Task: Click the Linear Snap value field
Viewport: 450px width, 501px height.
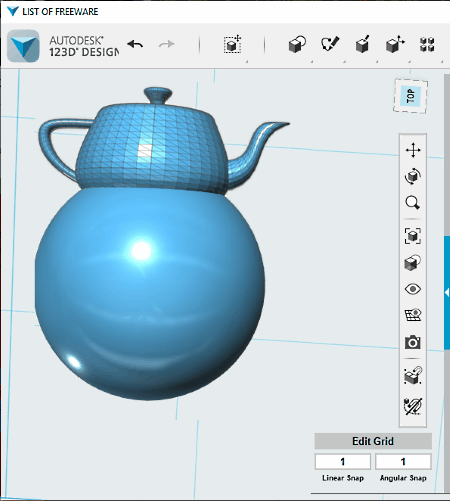Action: pyautogui.click(x=343, y=462)
